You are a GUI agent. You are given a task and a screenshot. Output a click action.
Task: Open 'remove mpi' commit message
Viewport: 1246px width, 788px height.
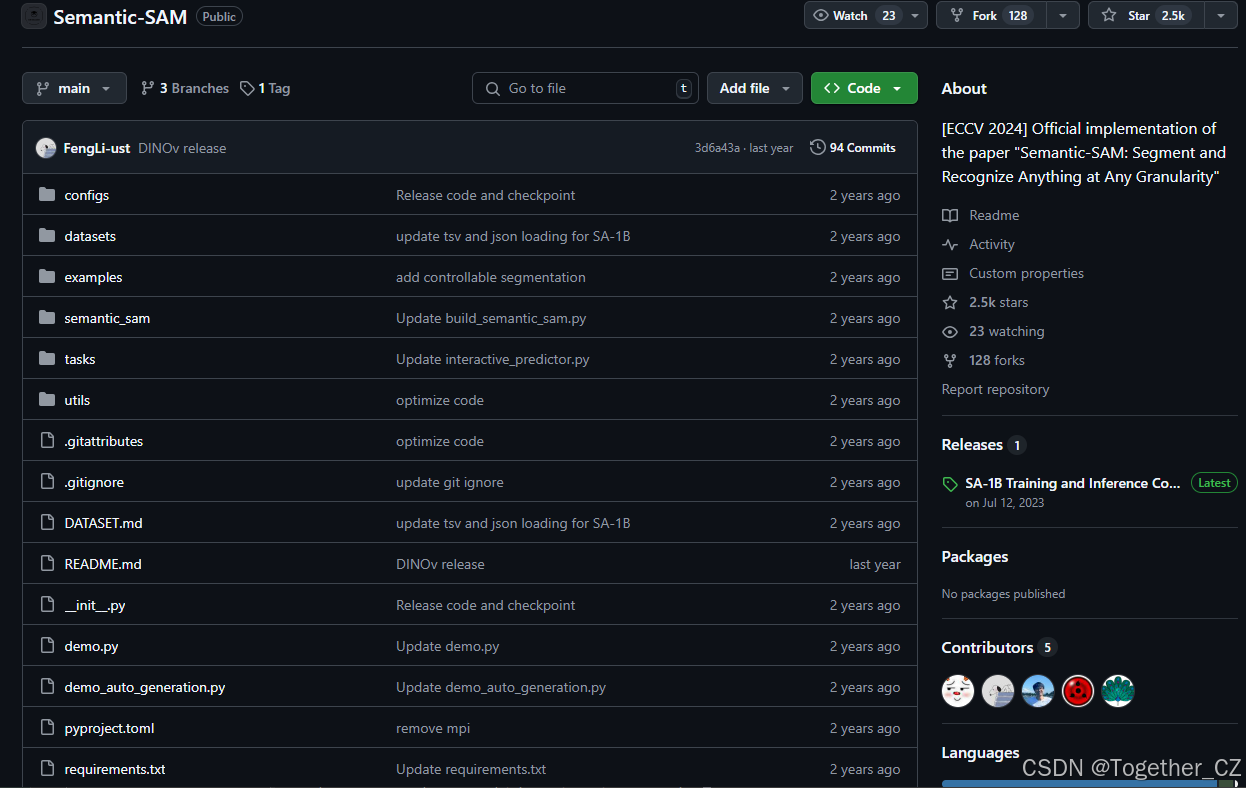433,728
